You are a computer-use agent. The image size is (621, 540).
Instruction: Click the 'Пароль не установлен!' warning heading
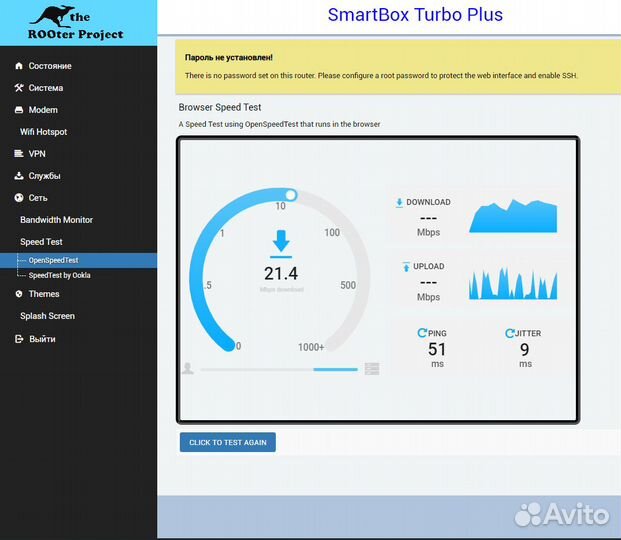tap(229, 57)
